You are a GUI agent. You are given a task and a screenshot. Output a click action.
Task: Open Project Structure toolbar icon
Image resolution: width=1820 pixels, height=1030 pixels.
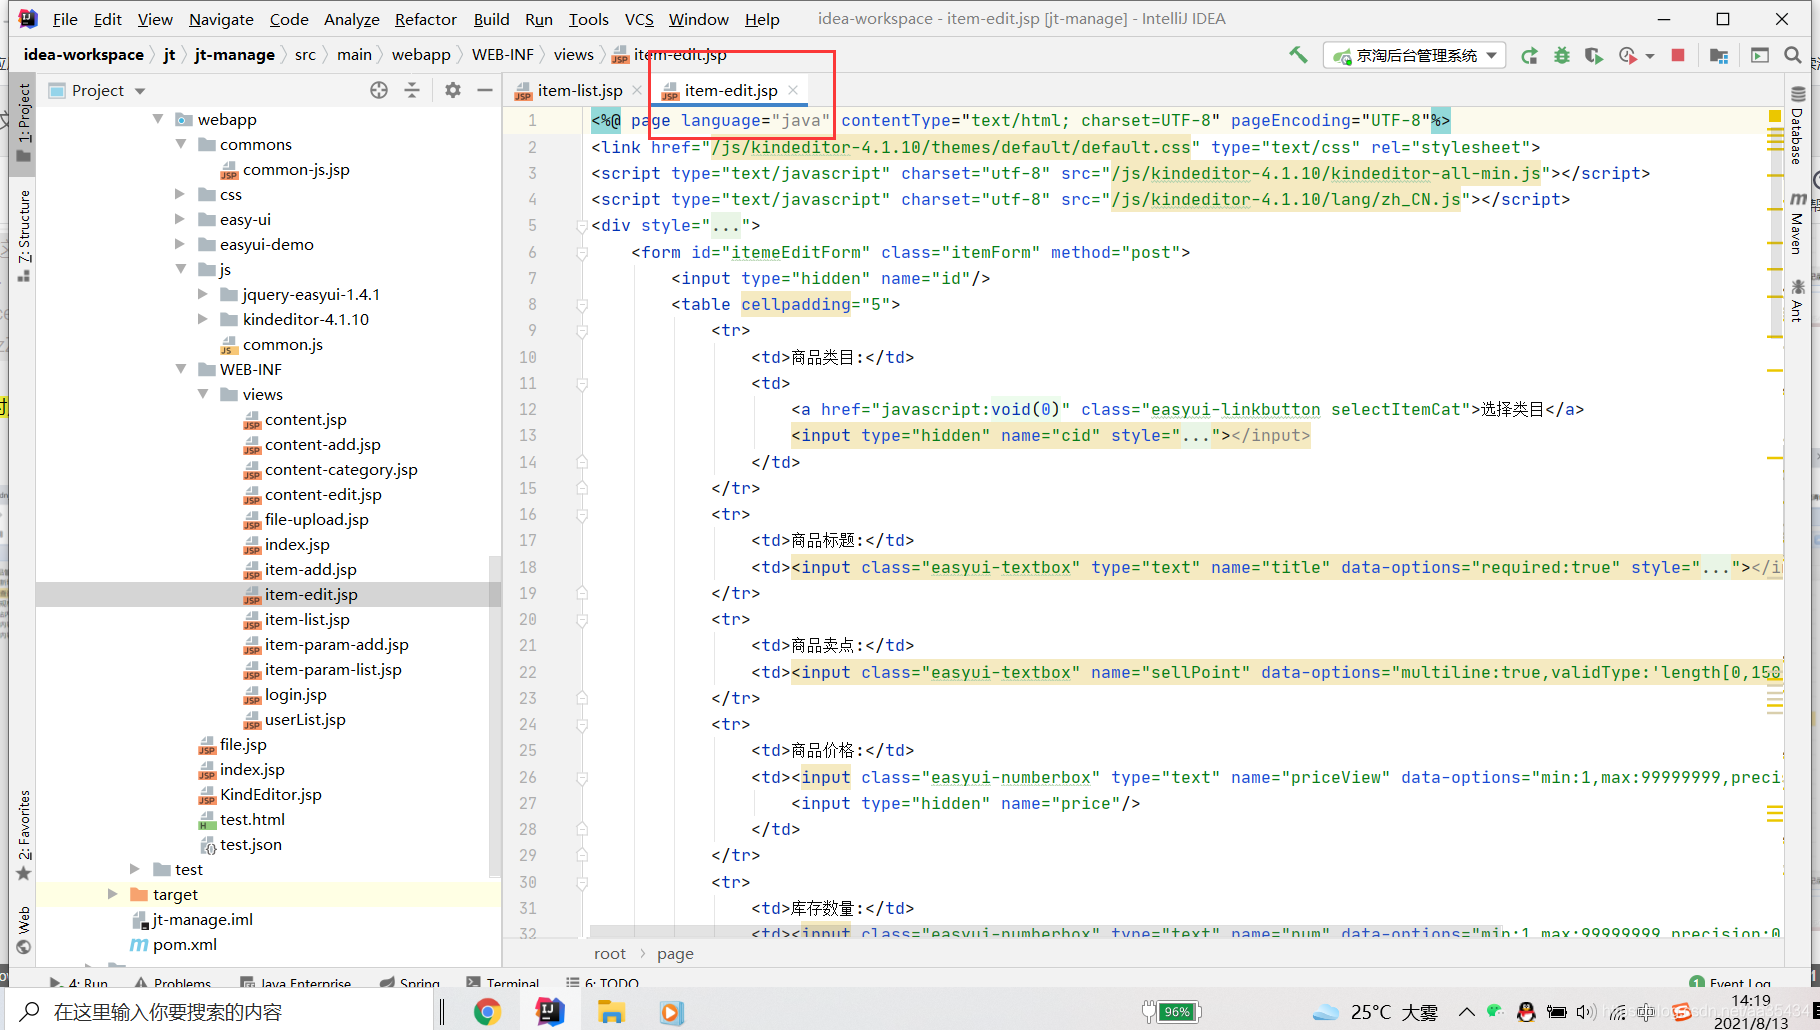point(1719,56)
